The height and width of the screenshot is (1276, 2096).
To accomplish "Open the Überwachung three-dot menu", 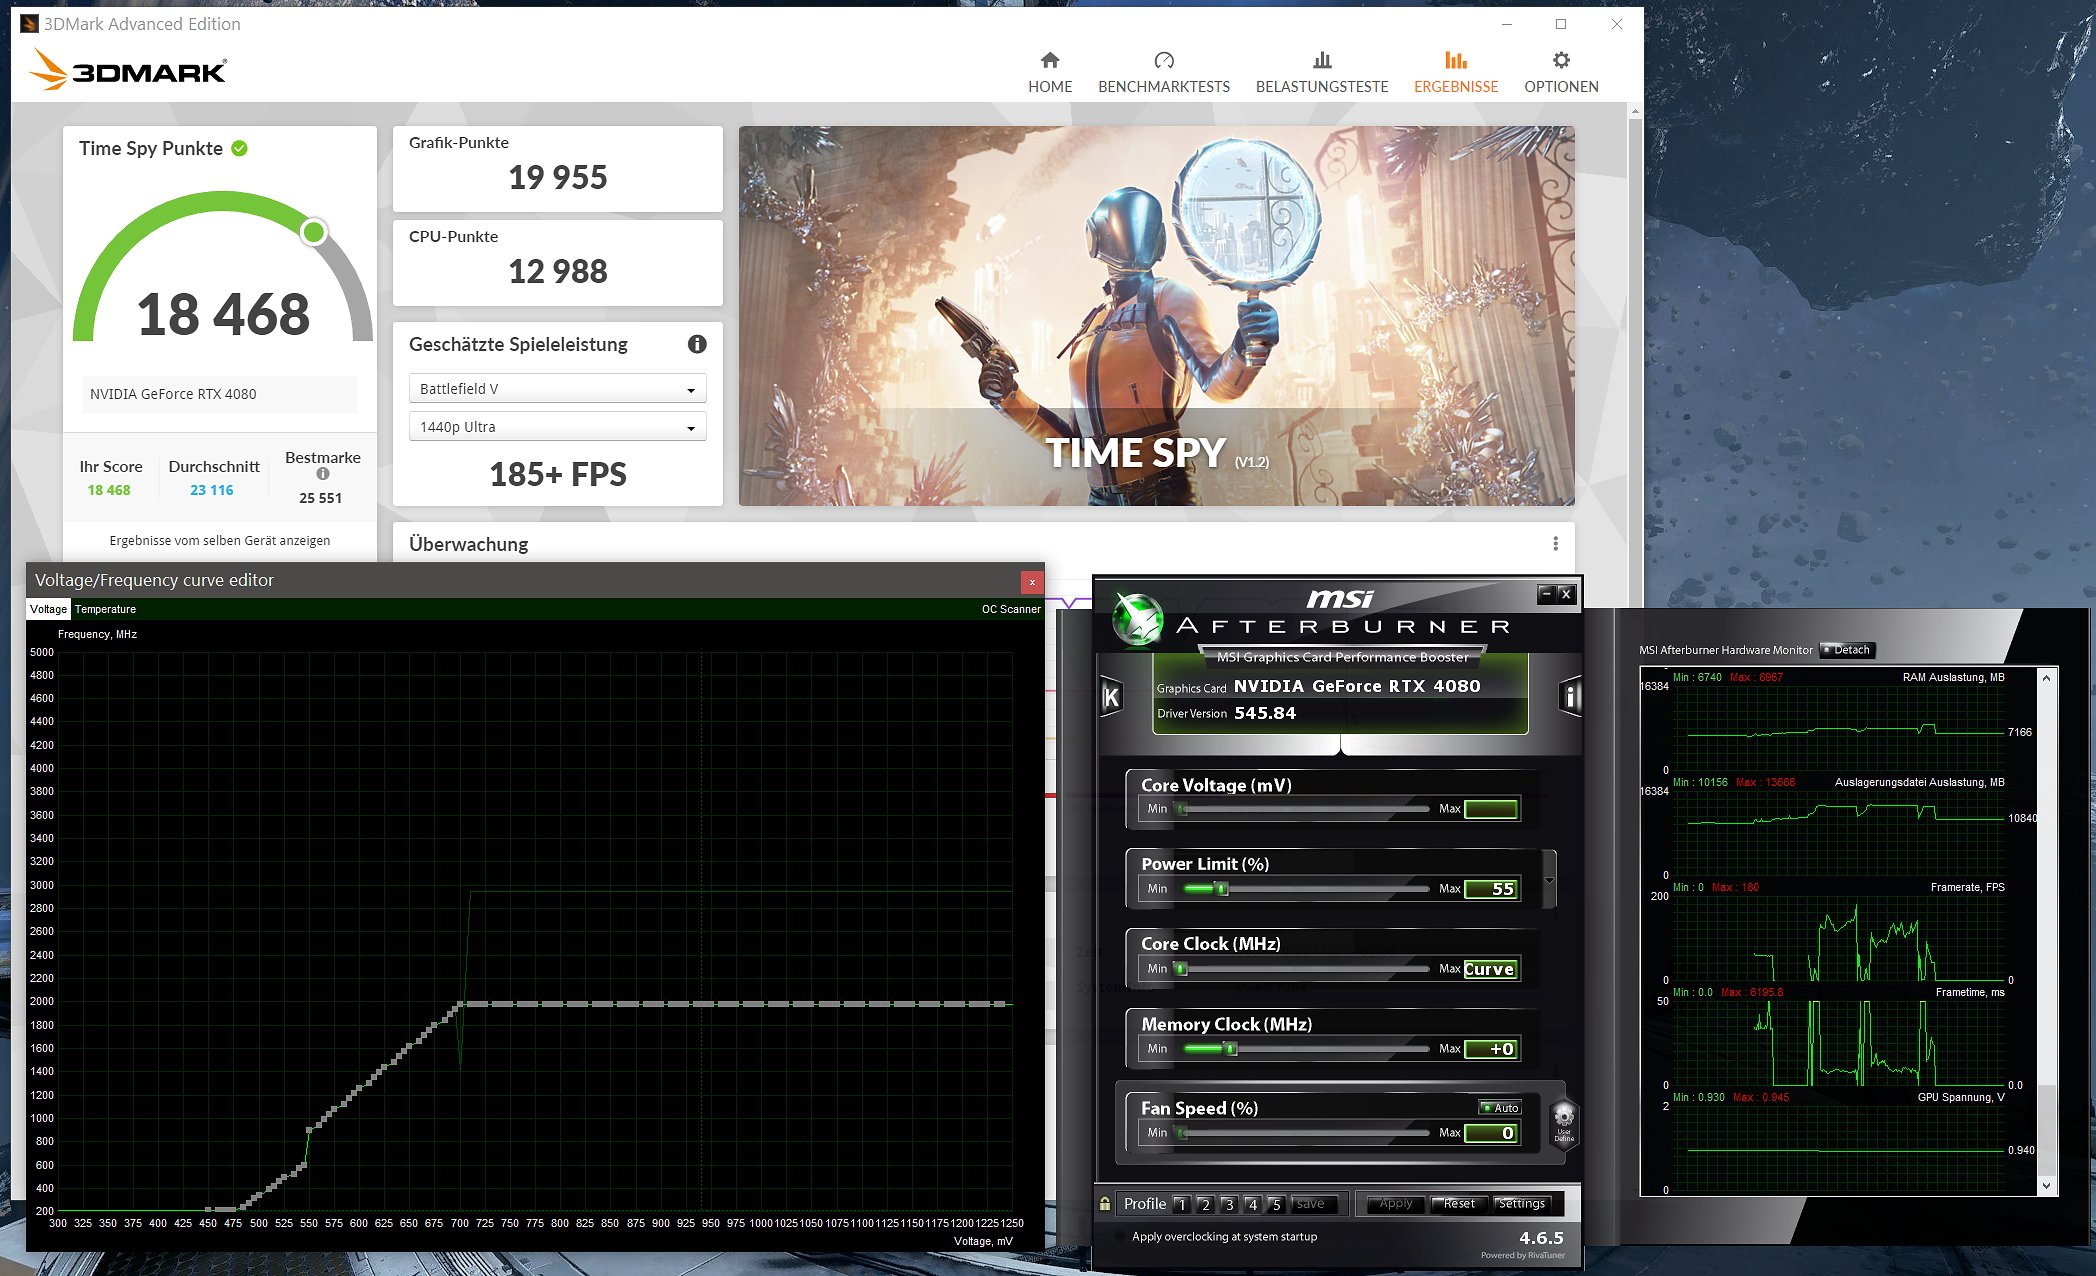I will (x=1555, y=543).
